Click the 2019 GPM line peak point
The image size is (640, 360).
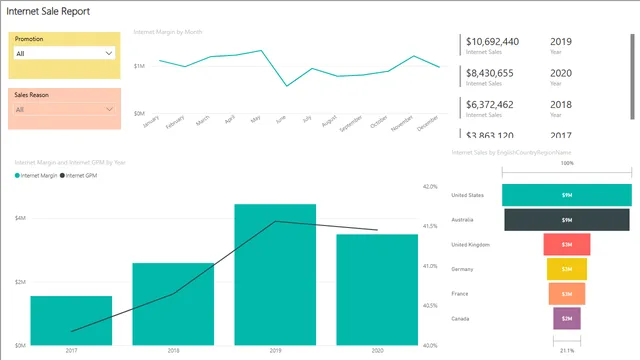tap(275, 221)
